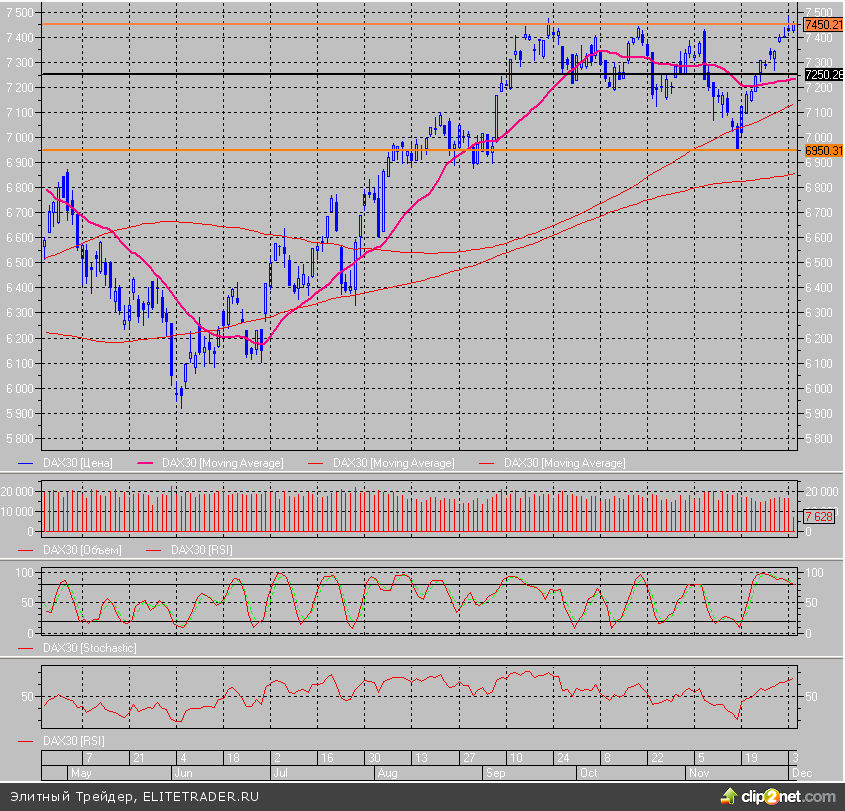This screenshot has height=811, width=845.
Task: Select the Aug month on the timeline
Action: 387,774
